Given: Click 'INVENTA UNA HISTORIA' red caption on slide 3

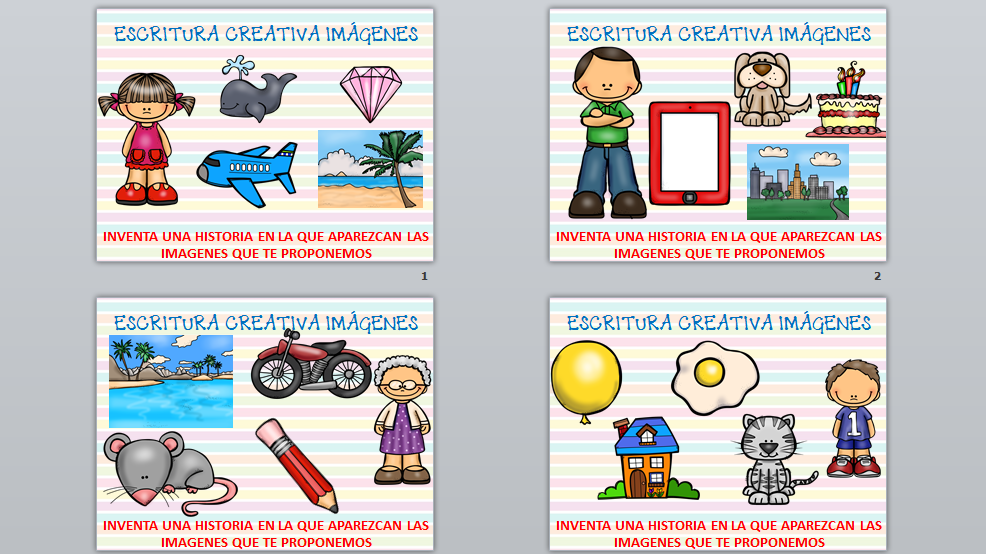Looking at the screenshot, I should 265,533.
